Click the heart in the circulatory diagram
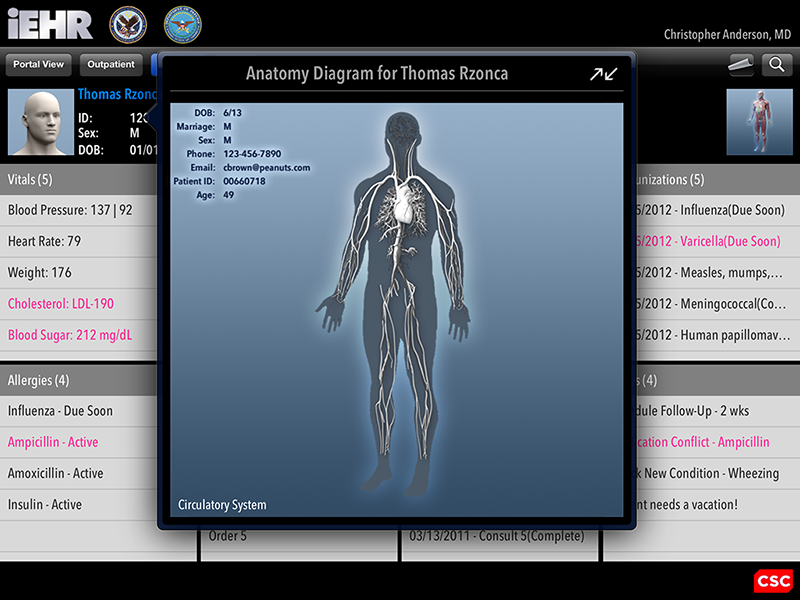This screenshot has height=600, width=800. coord(403,204)
